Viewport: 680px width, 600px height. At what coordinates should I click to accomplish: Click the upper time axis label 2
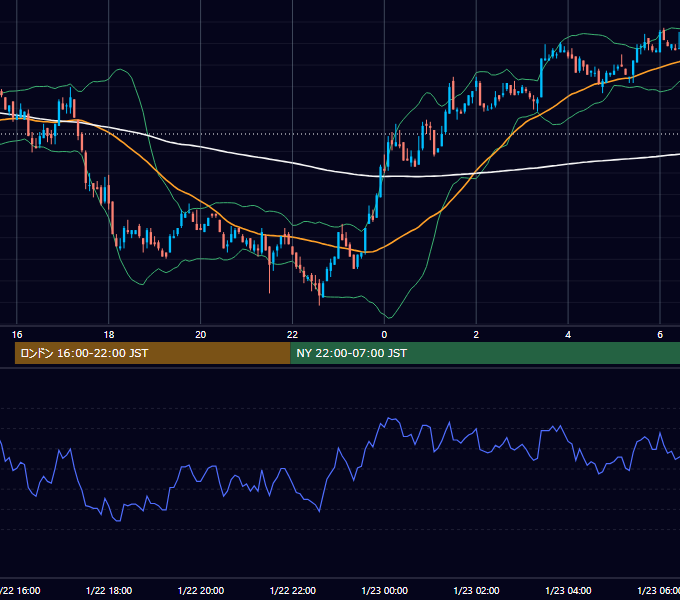(x=476, y=334)
